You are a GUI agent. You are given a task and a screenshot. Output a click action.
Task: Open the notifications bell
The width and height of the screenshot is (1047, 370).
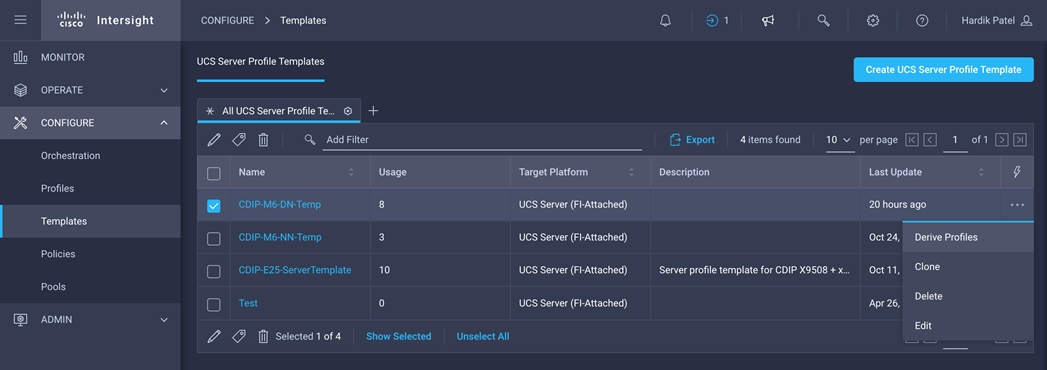(665, 21)
